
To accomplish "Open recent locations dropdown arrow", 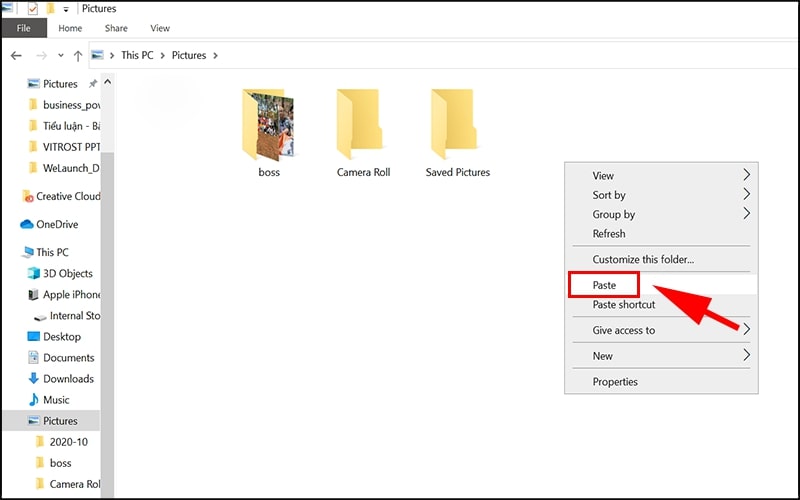I will pos(61,55).
